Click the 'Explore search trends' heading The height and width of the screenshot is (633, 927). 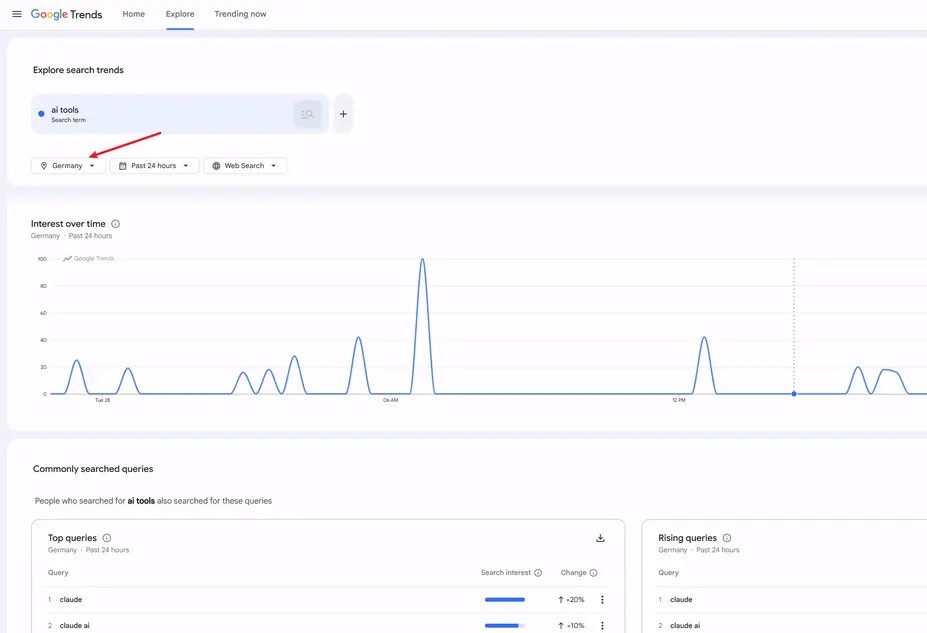(78, 70)
